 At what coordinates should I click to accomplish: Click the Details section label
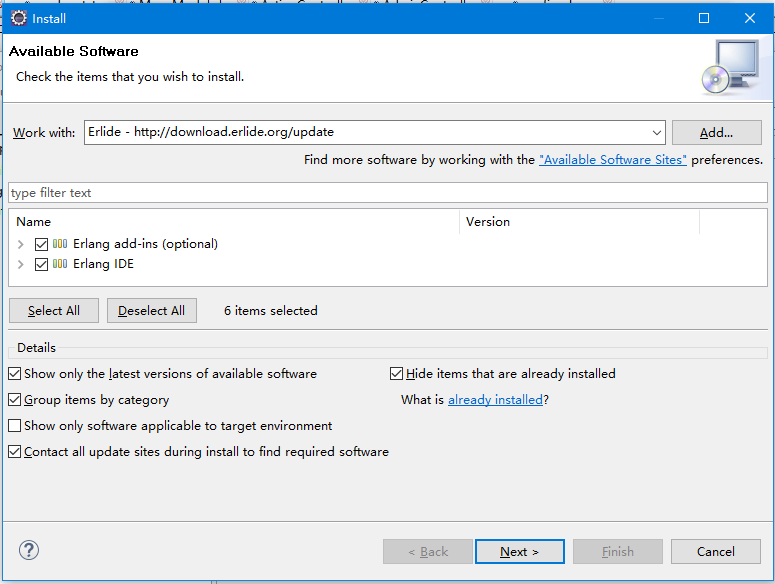pos(37,348)
